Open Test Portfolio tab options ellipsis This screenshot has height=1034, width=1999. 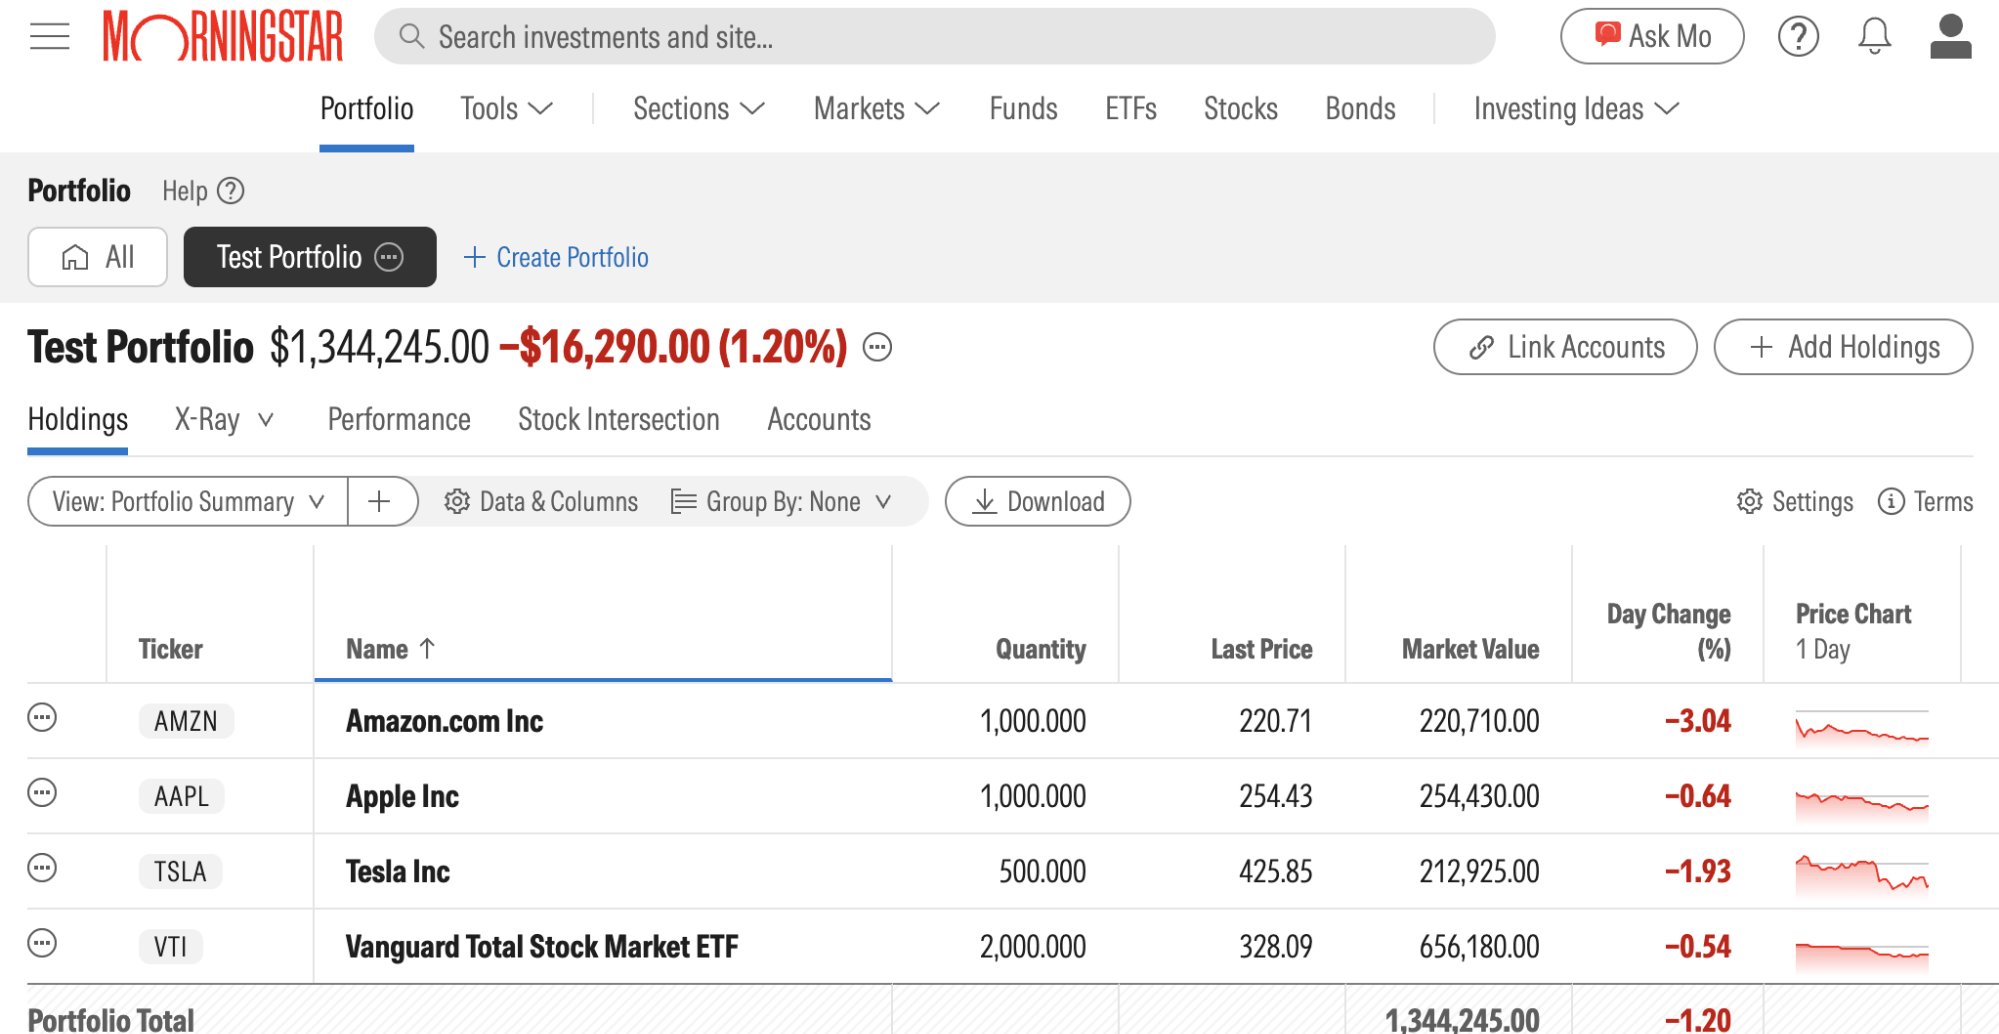(x=389, y=258)
